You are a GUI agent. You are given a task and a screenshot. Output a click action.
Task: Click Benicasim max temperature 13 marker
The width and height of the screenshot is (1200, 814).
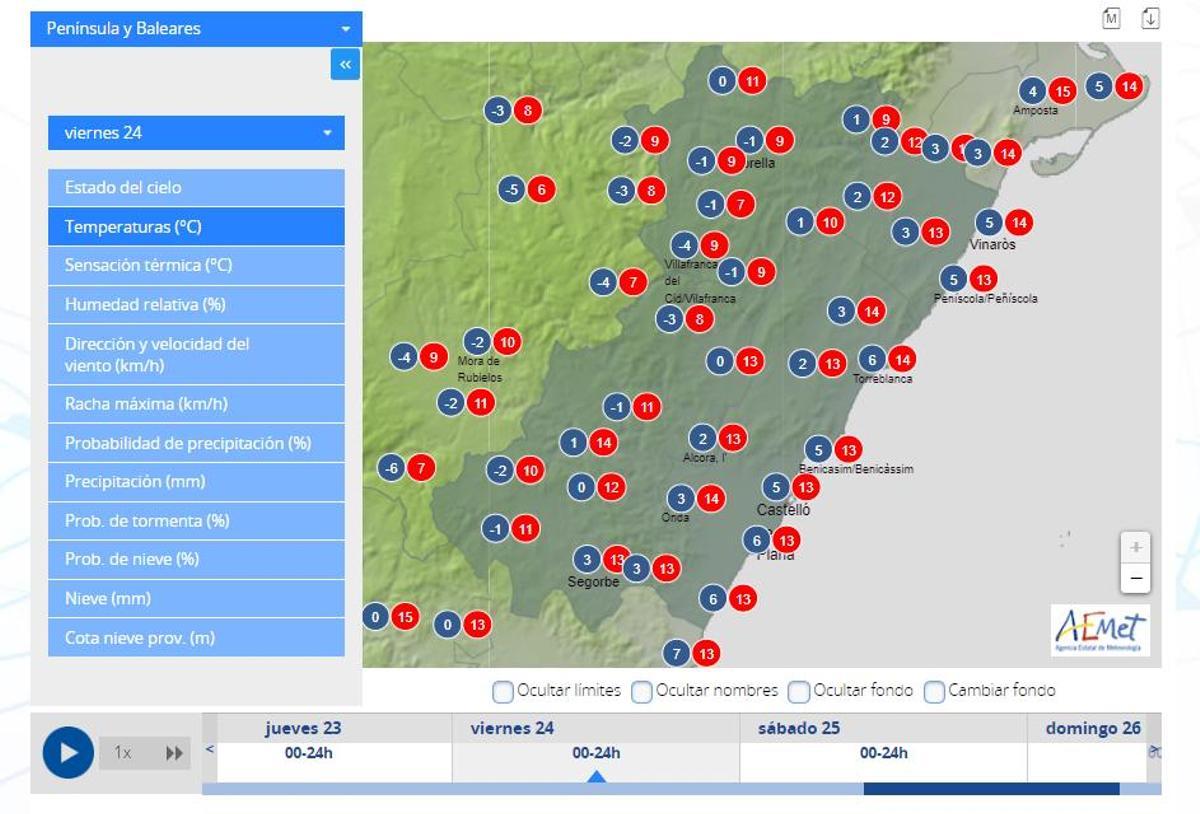click(848, 450)
